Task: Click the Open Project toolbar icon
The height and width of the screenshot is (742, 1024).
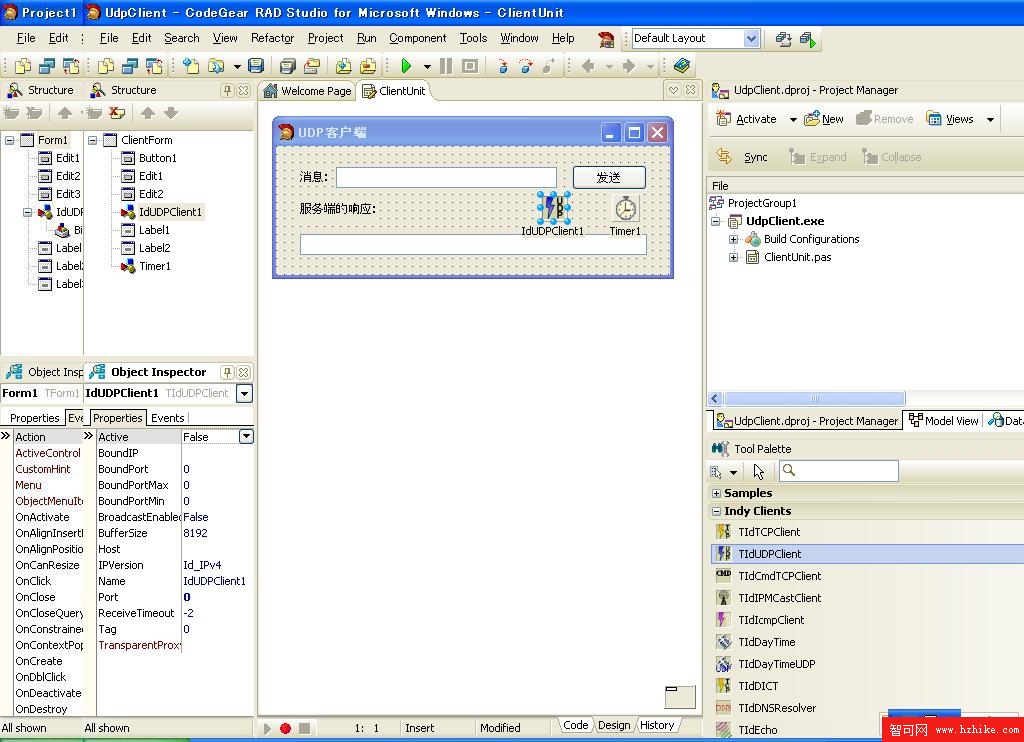Action: (x=312, y=65)
